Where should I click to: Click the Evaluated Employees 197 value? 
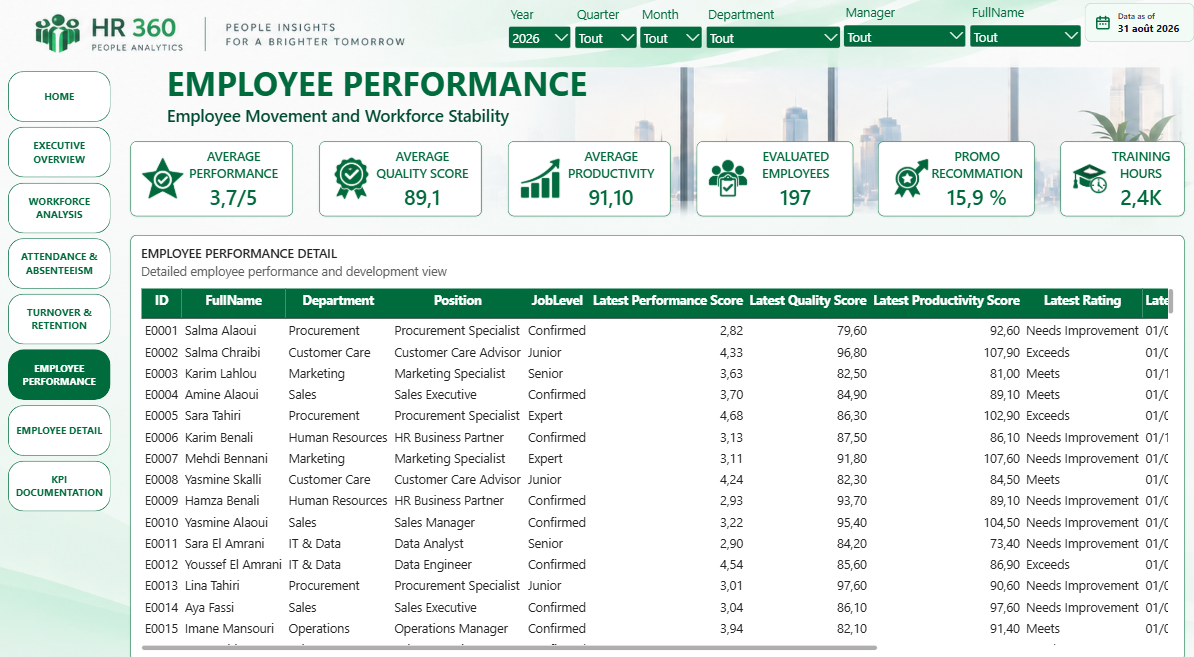pyautogui.click(x=795, y=198)
